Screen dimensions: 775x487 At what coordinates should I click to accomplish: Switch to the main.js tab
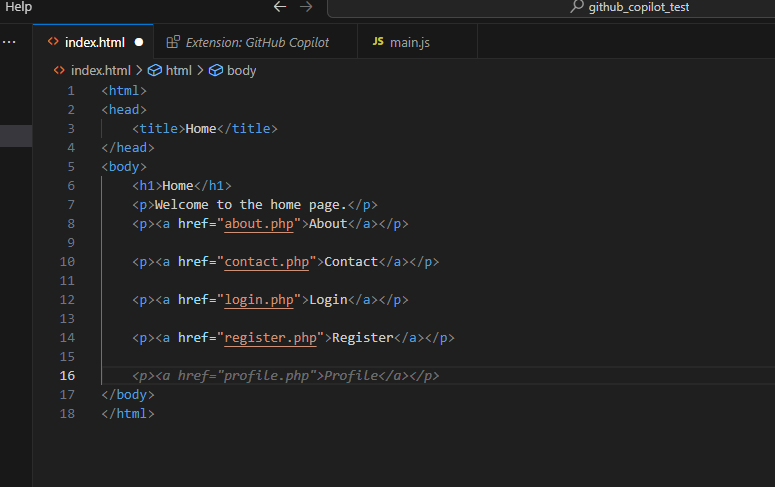click(418, 43)
